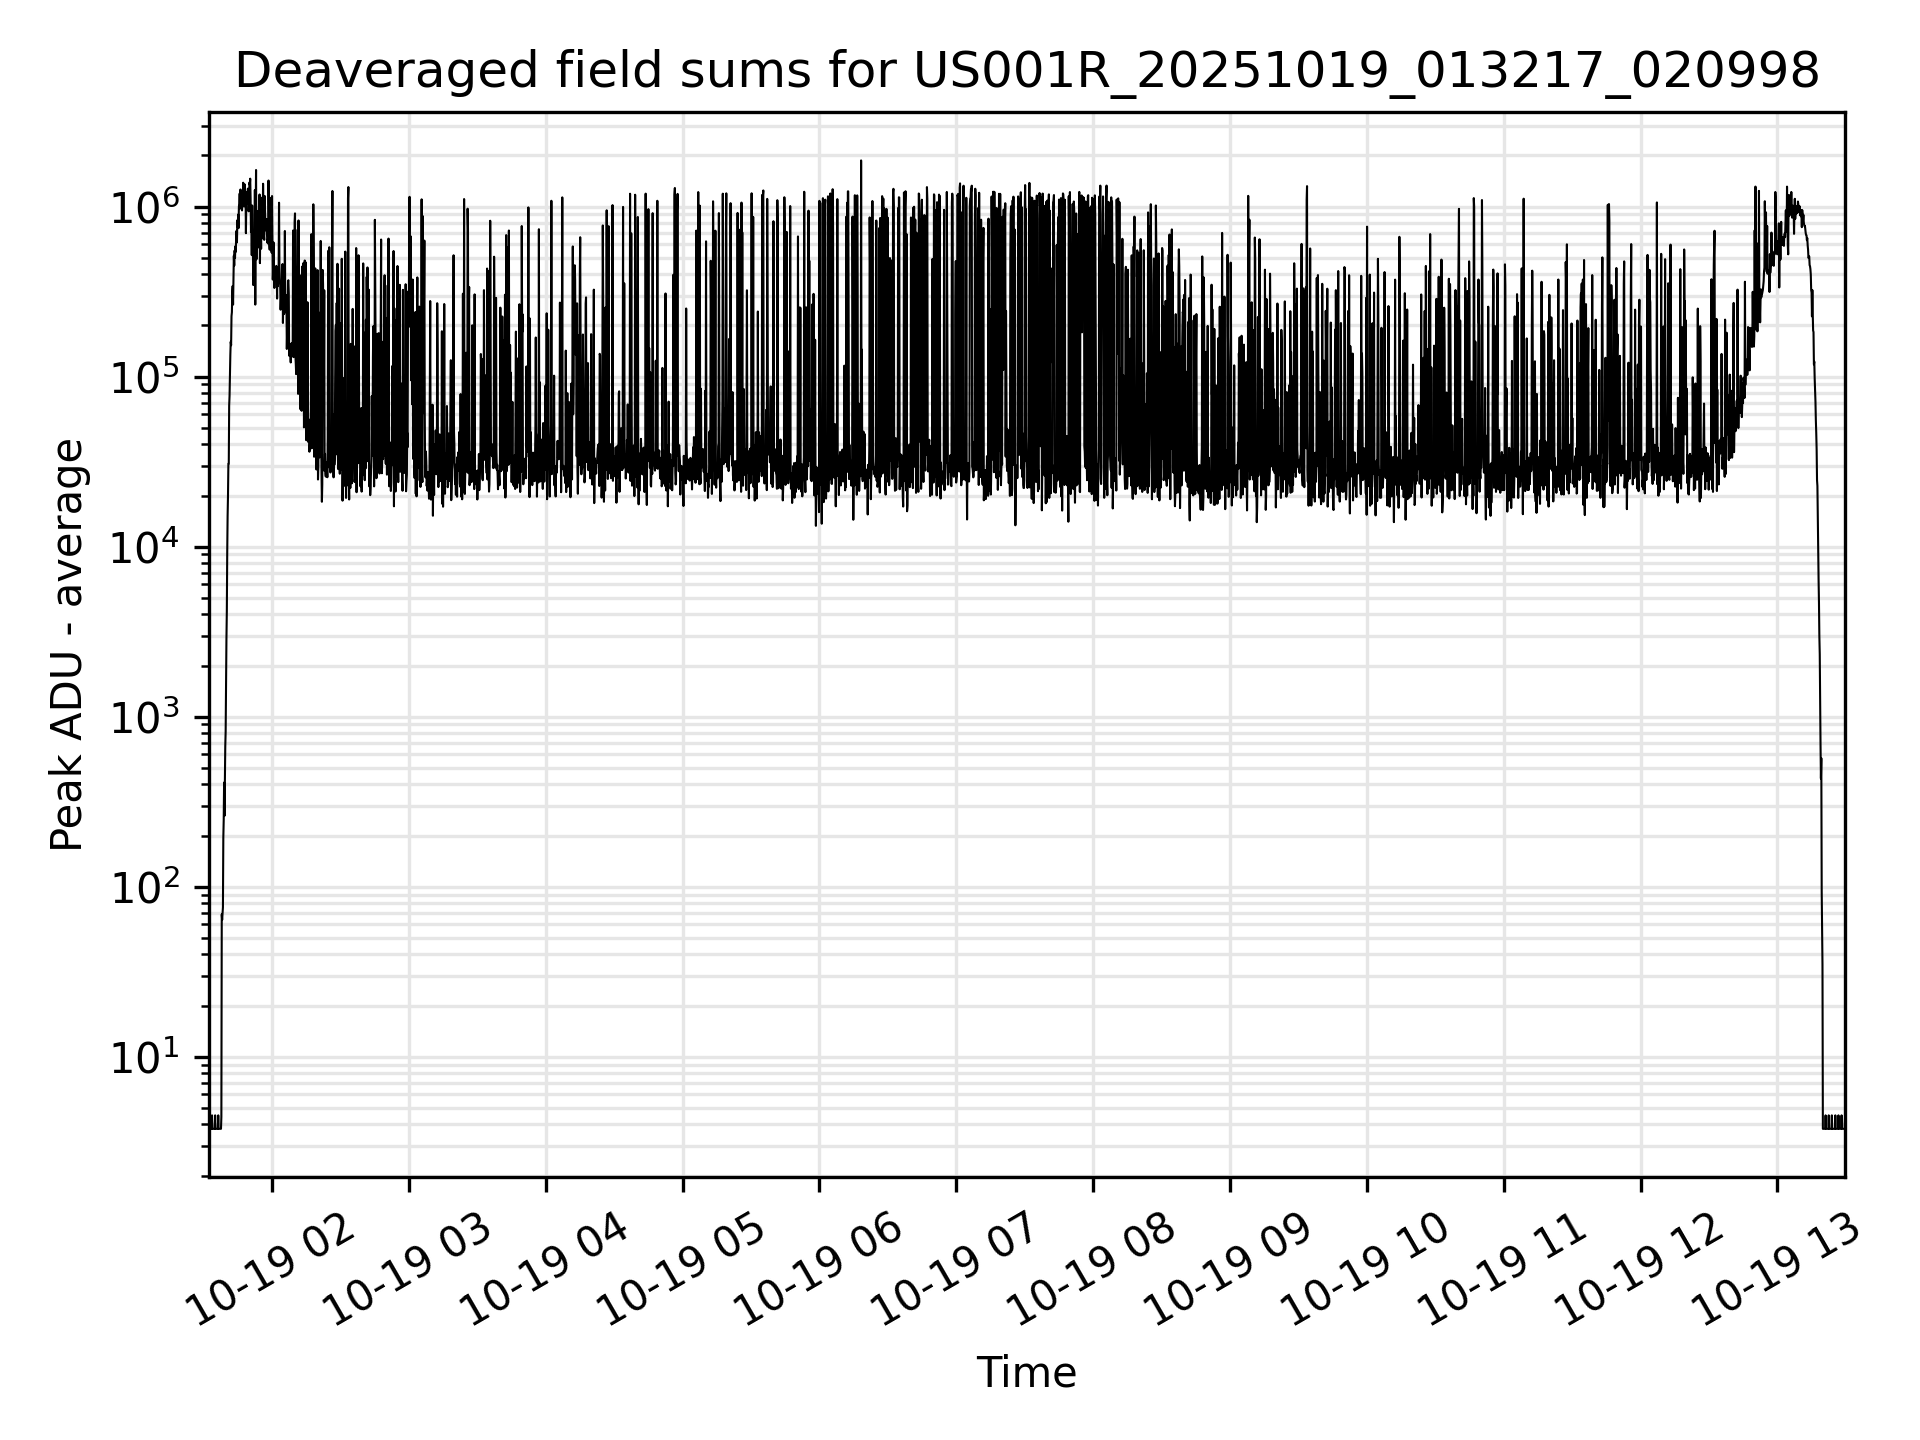Viewport: 1920px width, 1440px height.
Task: Click the plot title text
Action: click(1026, 72)
